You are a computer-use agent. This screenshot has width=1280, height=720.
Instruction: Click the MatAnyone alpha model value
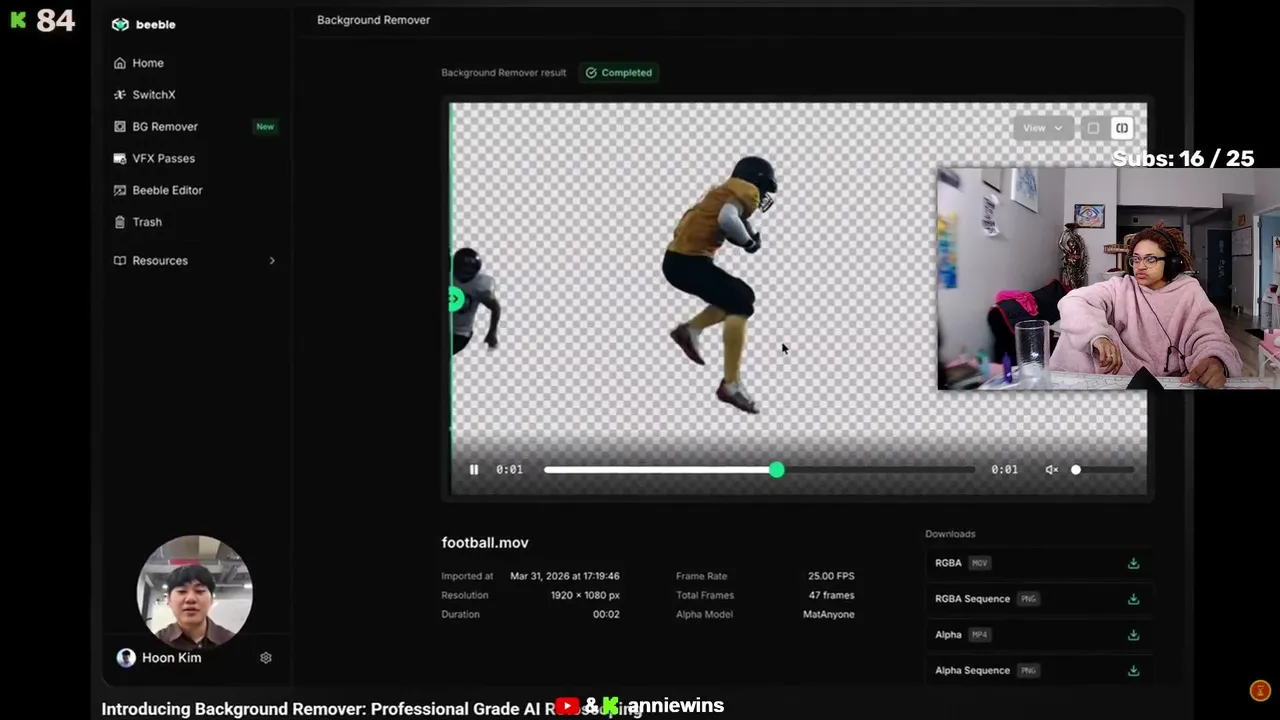[x=828, y=614]
